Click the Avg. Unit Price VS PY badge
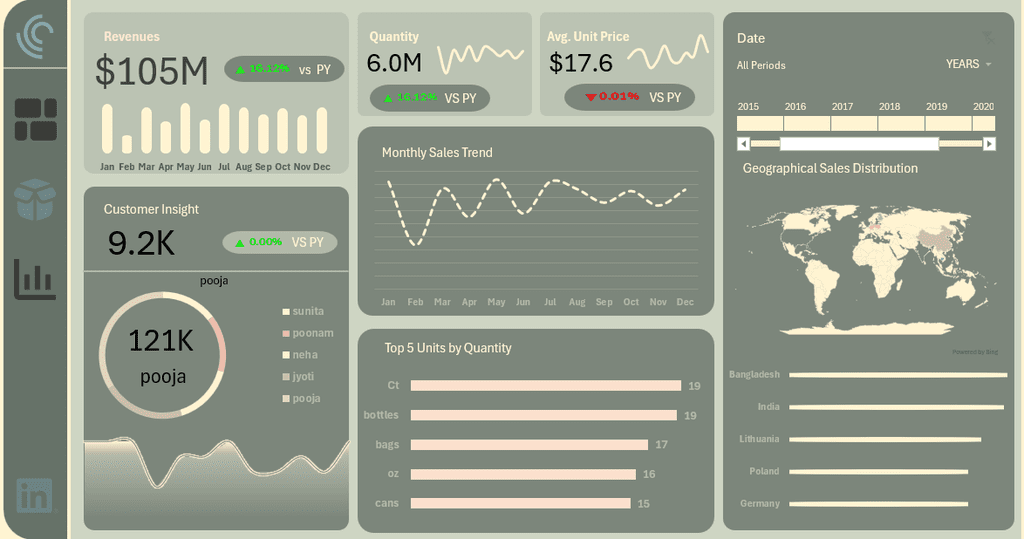The image size is (1024, 539). [x=630, y=97]
